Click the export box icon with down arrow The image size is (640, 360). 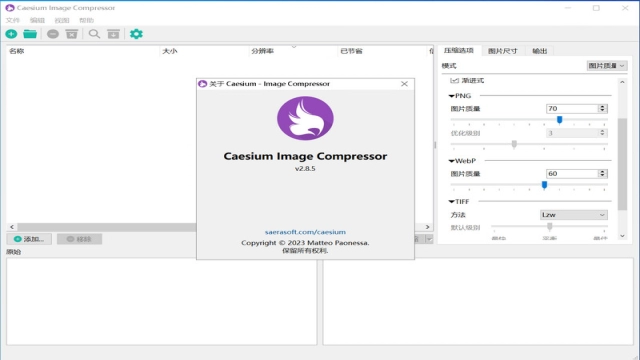click(x=113, y=34)
